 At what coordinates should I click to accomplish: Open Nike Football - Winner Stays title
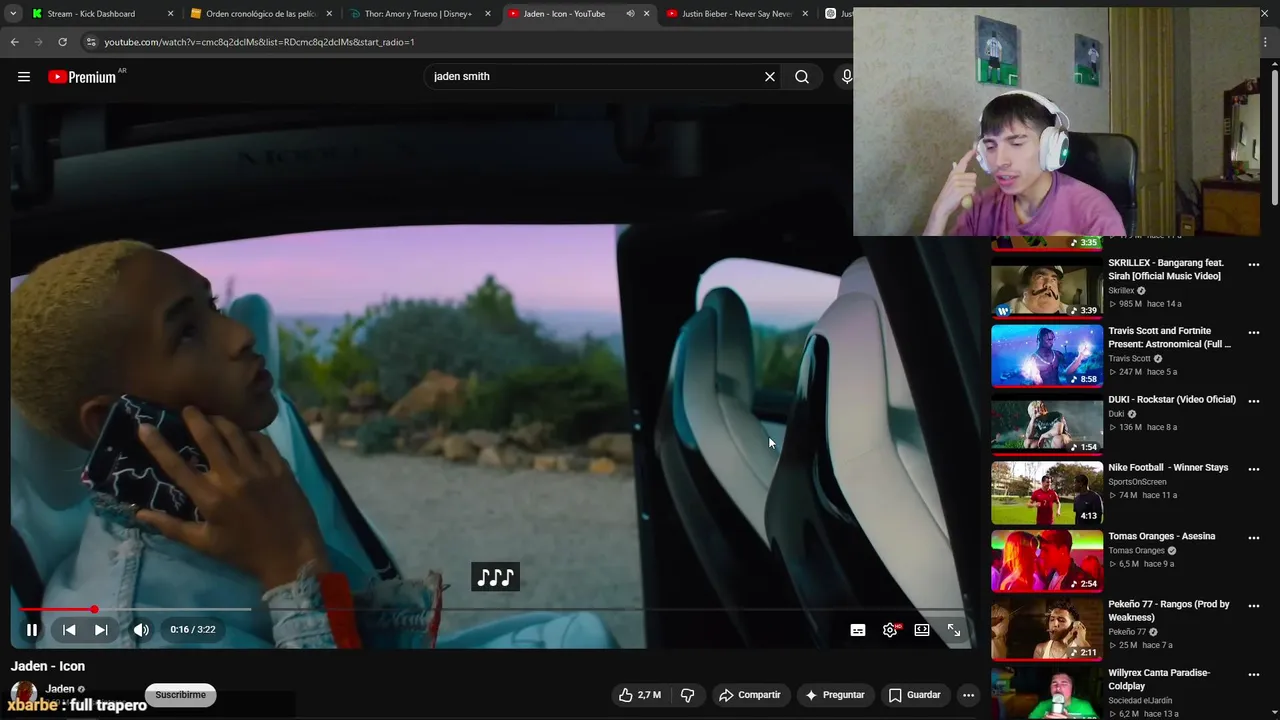point(1168,468)
